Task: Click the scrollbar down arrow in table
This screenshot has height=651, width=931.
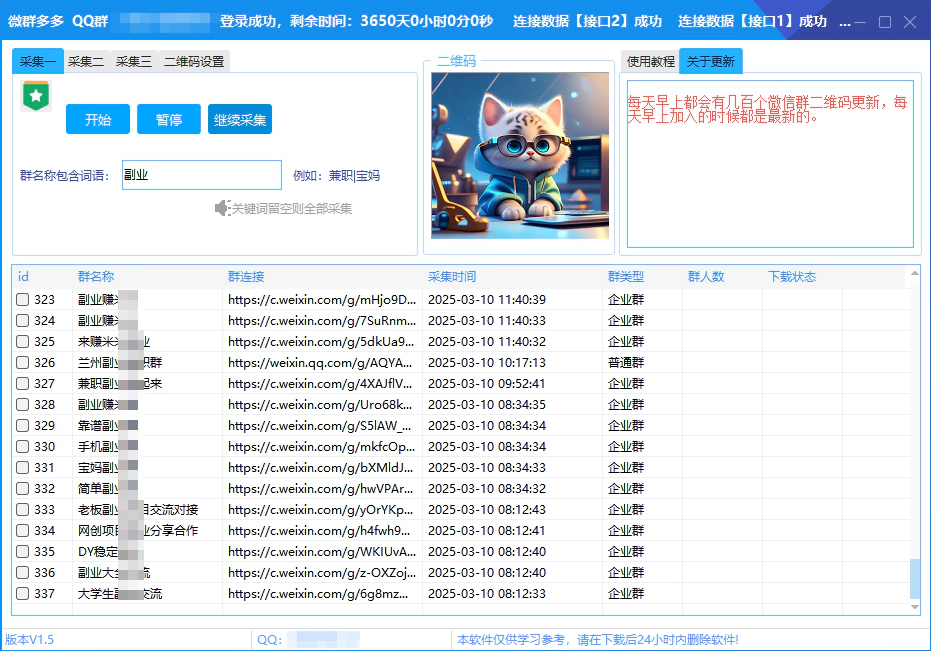Action: (x=914, y=607)
